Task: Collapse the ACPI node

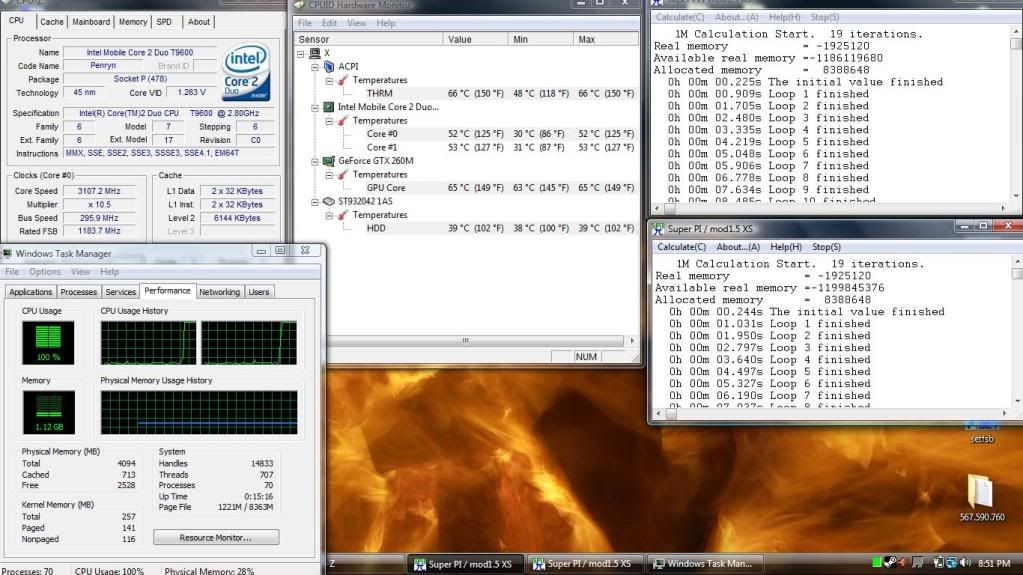Action: (314, 67)
